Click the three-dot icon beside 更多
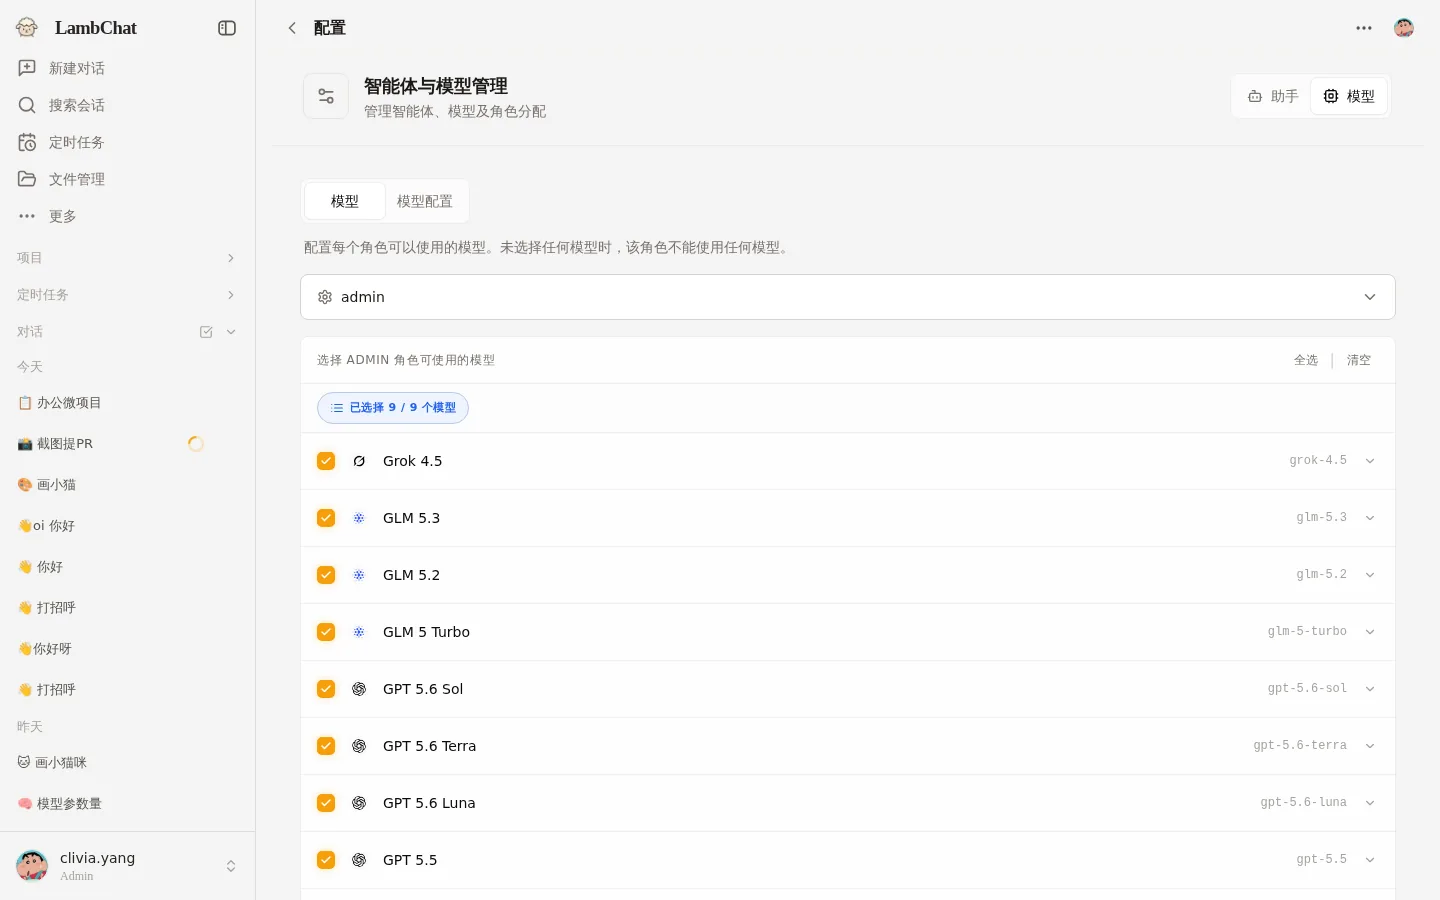 [27, 216]
